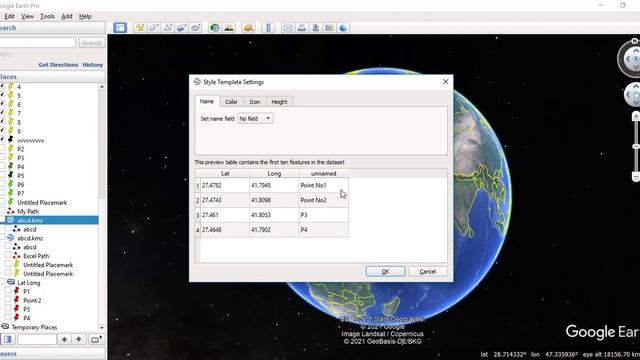640x360 pixels.
Task: Open the View menu
Action: (x=27, y=16)
